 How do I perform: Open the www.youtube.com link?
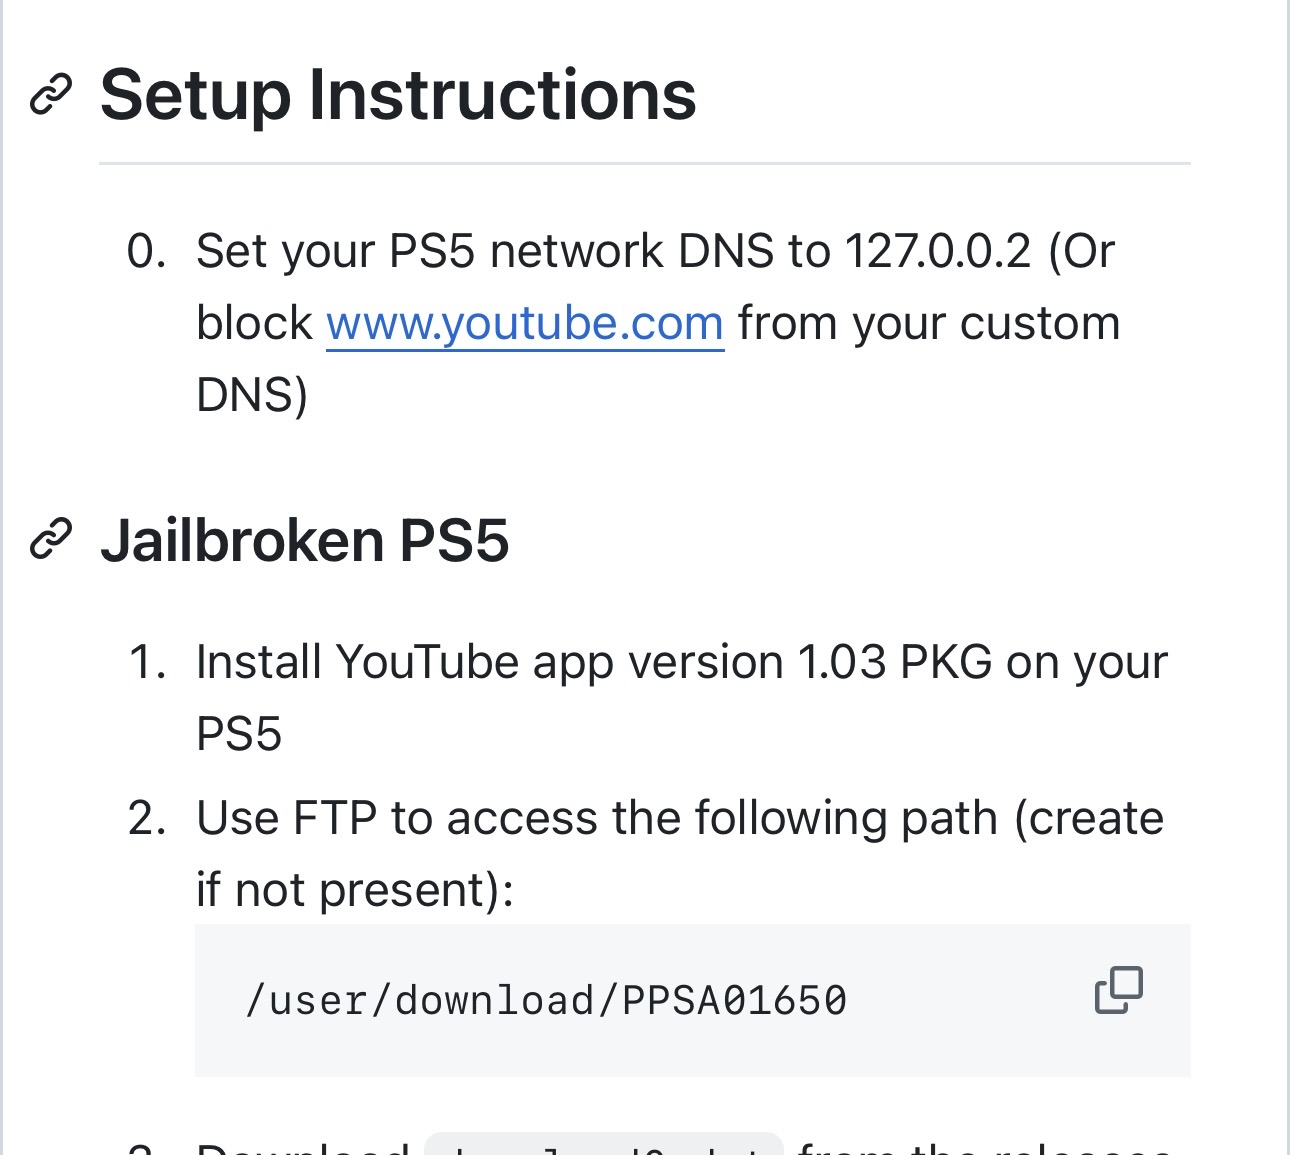pyautogui.click(x=525, y=323)
